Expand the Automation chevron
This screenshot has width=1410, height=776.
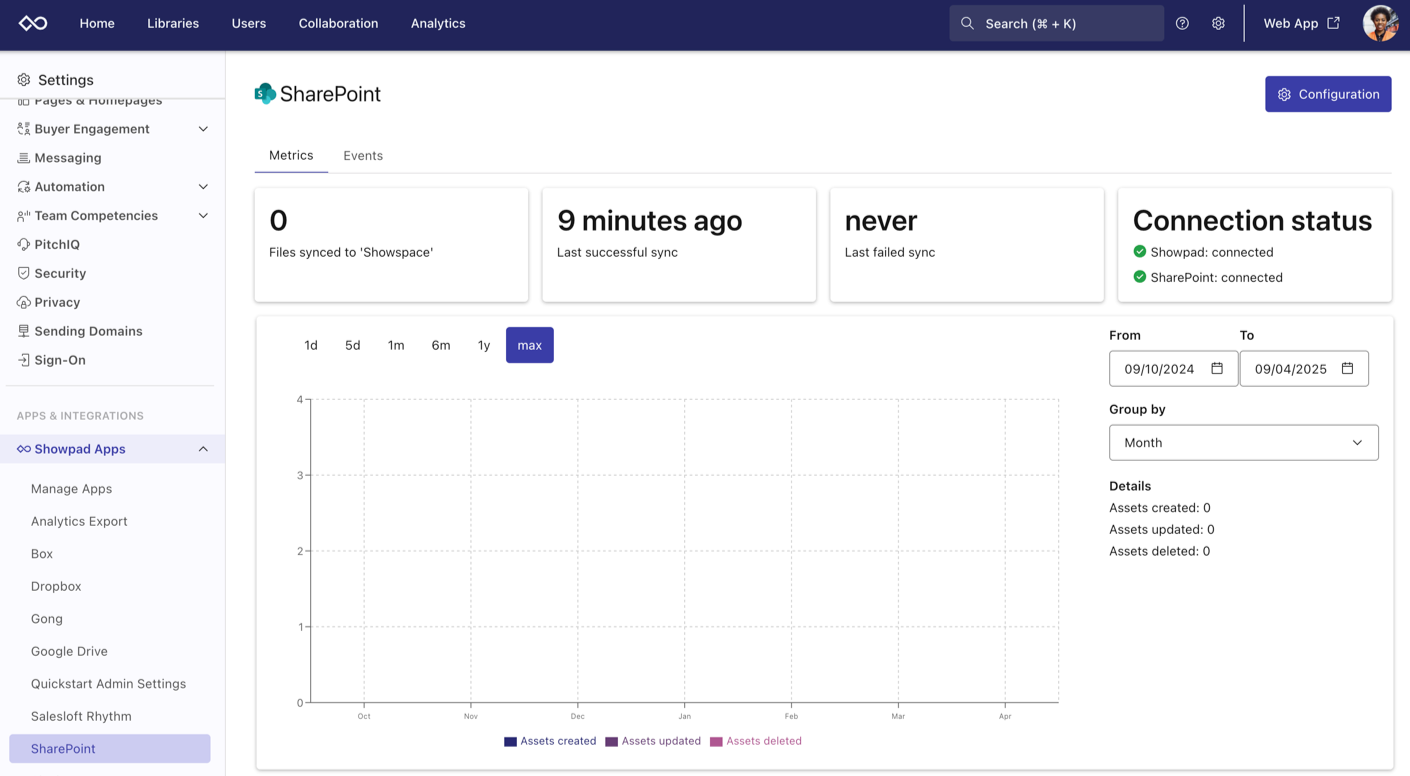[203, 187]
